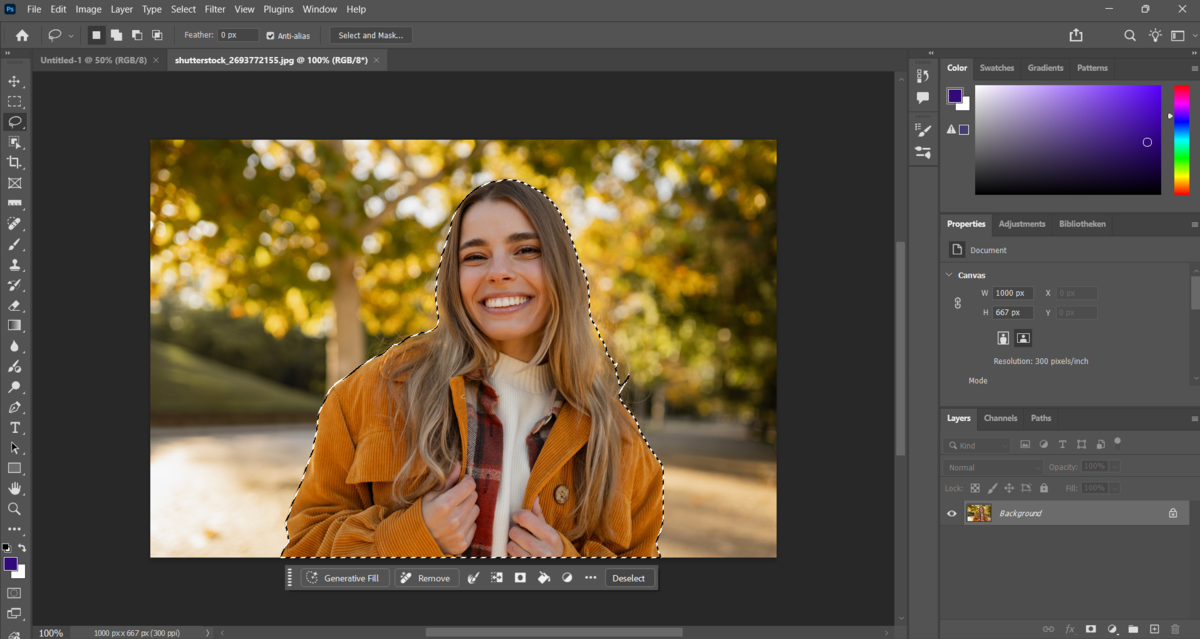Select the Gradient tool
1200x639 pixels.
pyautogui.click(x=14, y=325)
